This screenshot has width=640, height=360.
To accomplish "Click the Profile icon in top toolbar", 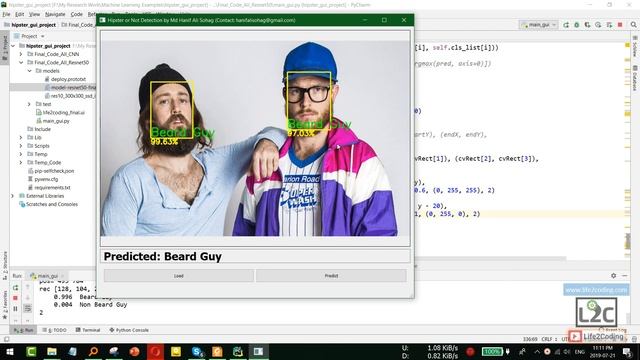I will pyautogui.click(x=598, y=25).
